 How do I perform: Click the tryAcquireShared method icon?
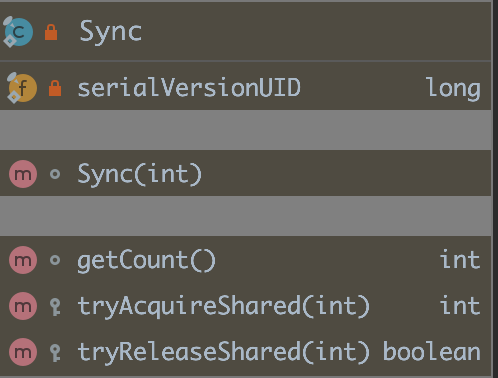tap(23, 306)
